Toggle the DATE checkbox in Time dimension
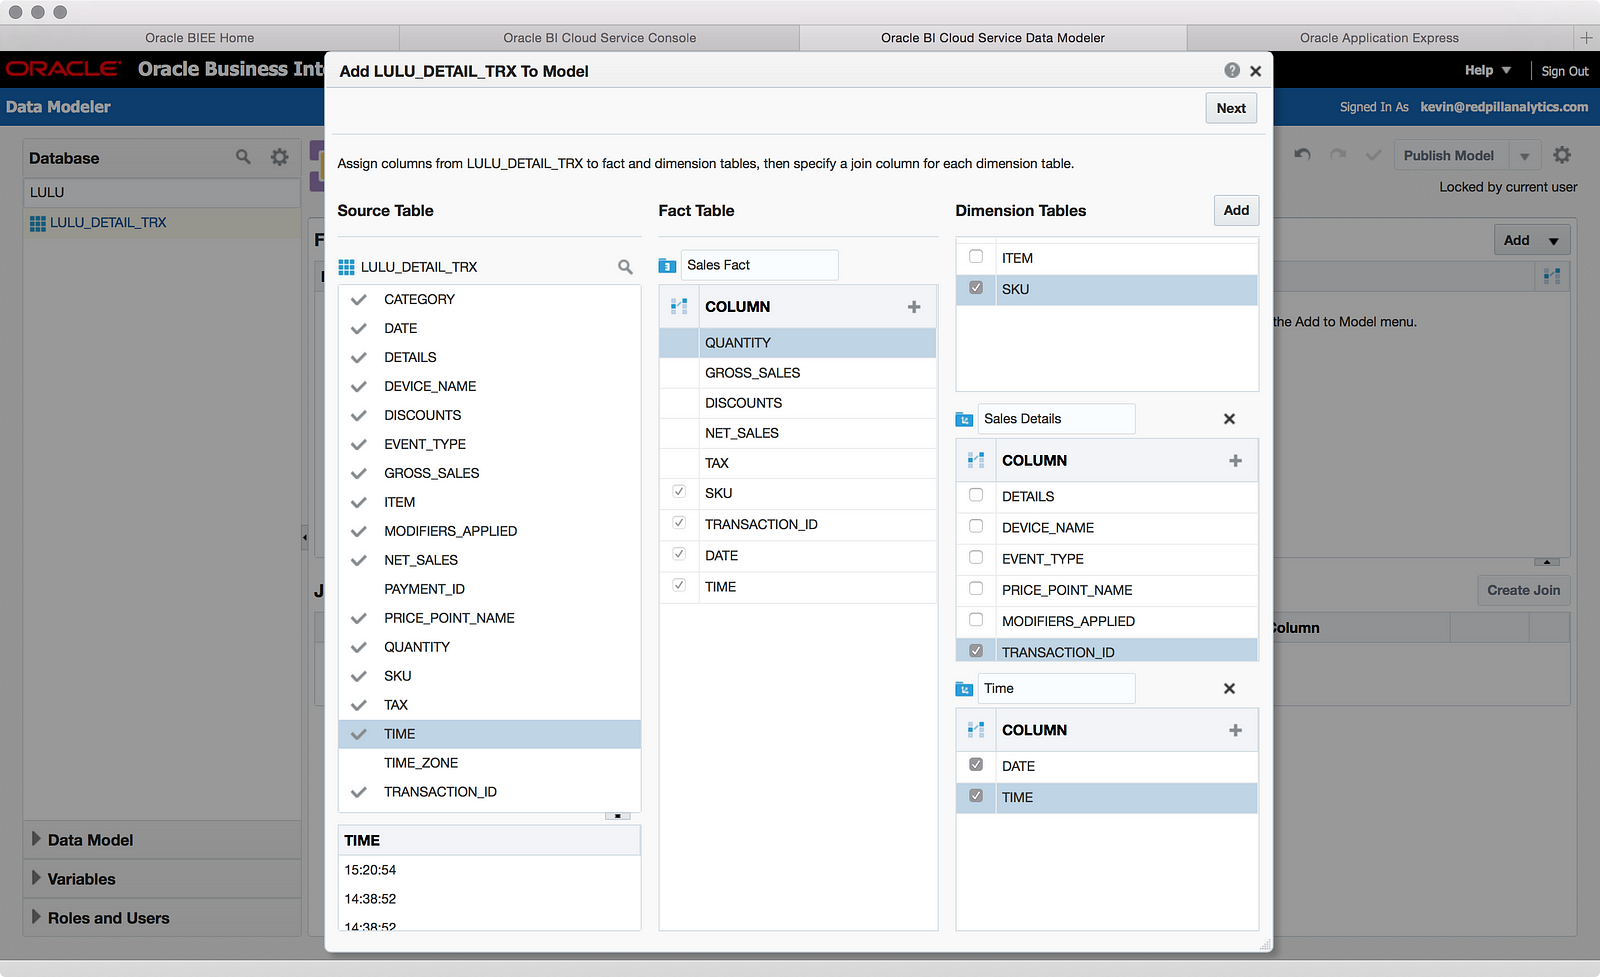This screenshot has width=1600, height=977. pyautogui.click(x=976, y=765)
